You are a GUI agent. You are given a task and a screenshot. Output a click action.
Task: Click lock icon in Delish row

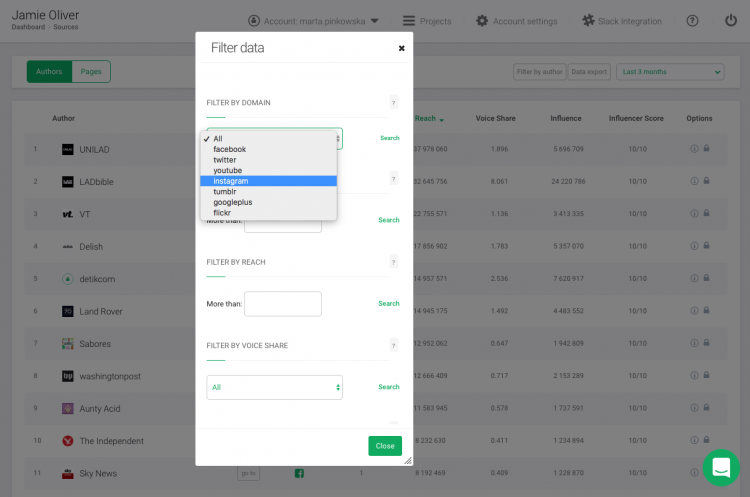click(x=706, y=245)
